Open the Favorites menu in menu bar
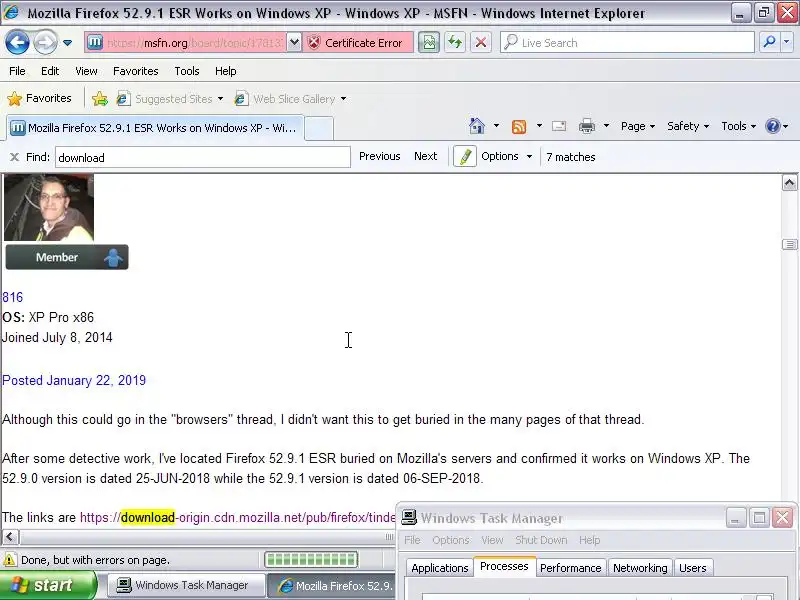This screenshot has height=600, width=800. point(136,71)
